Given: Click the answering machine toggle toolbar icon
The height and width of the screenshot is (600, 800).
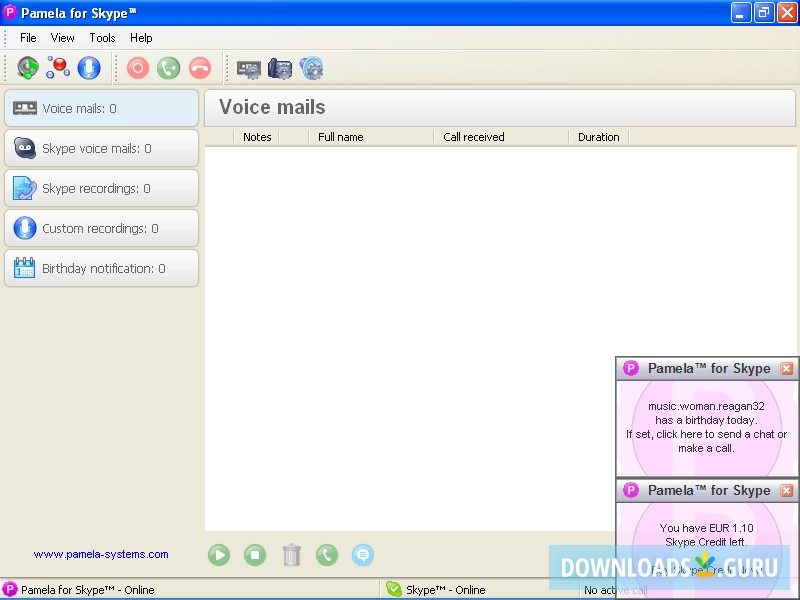Looking at the screenshot, I should (x=28, y=68).
